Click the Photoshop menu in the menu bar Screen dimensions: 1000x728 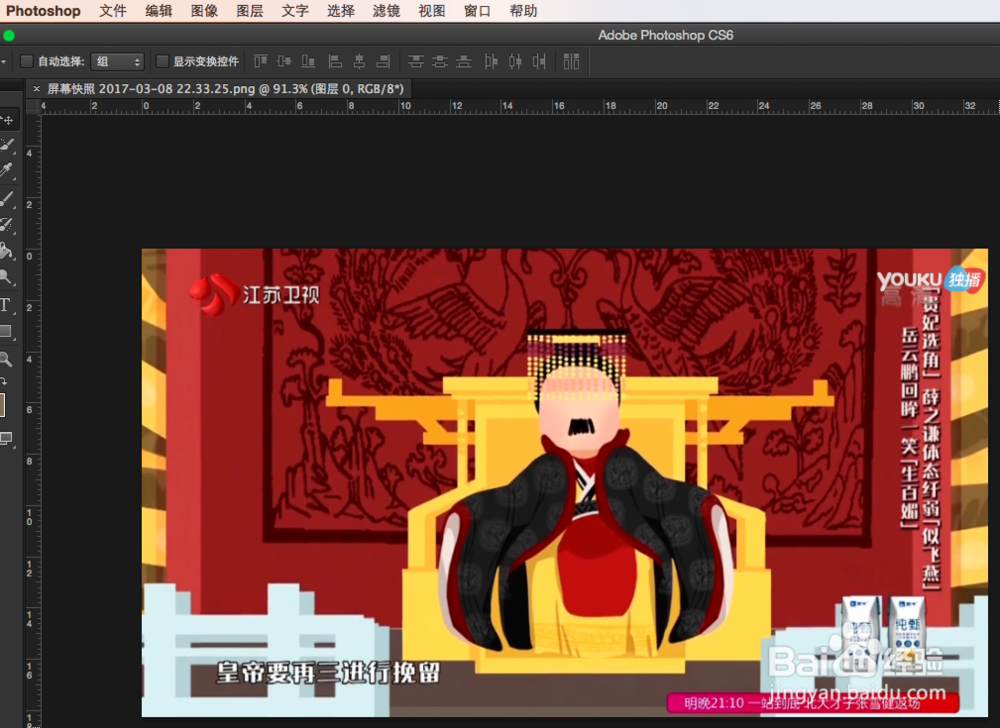point(43,11)
